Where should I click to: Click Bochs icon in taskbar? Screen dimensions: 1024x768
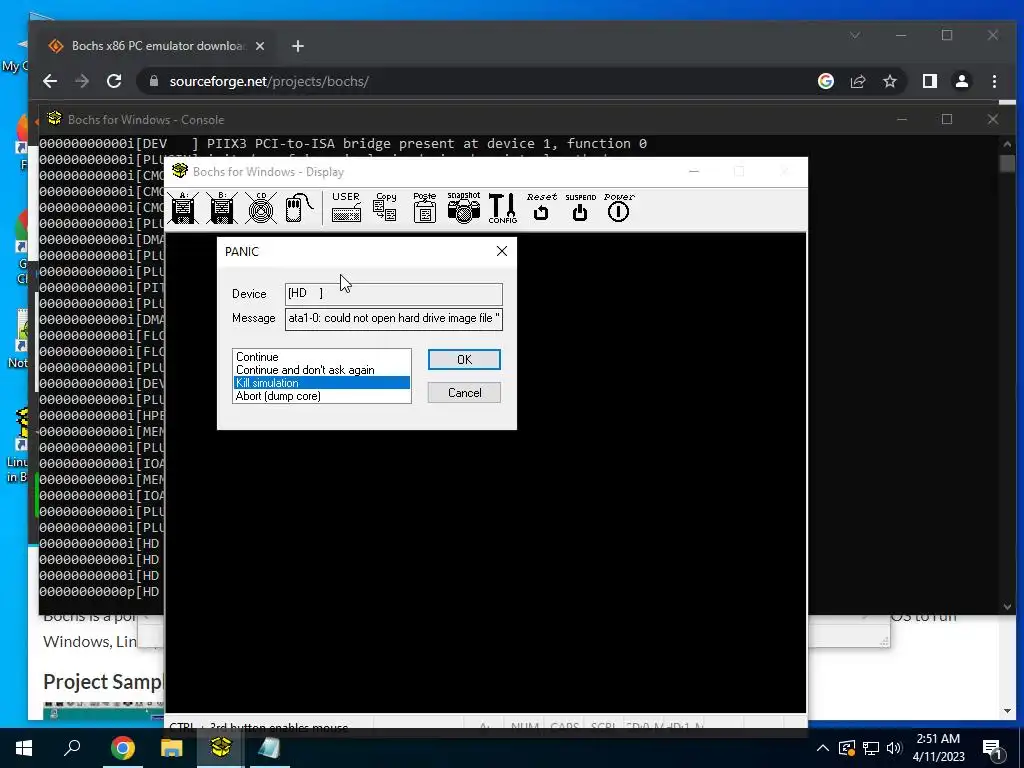click(221, 748)
